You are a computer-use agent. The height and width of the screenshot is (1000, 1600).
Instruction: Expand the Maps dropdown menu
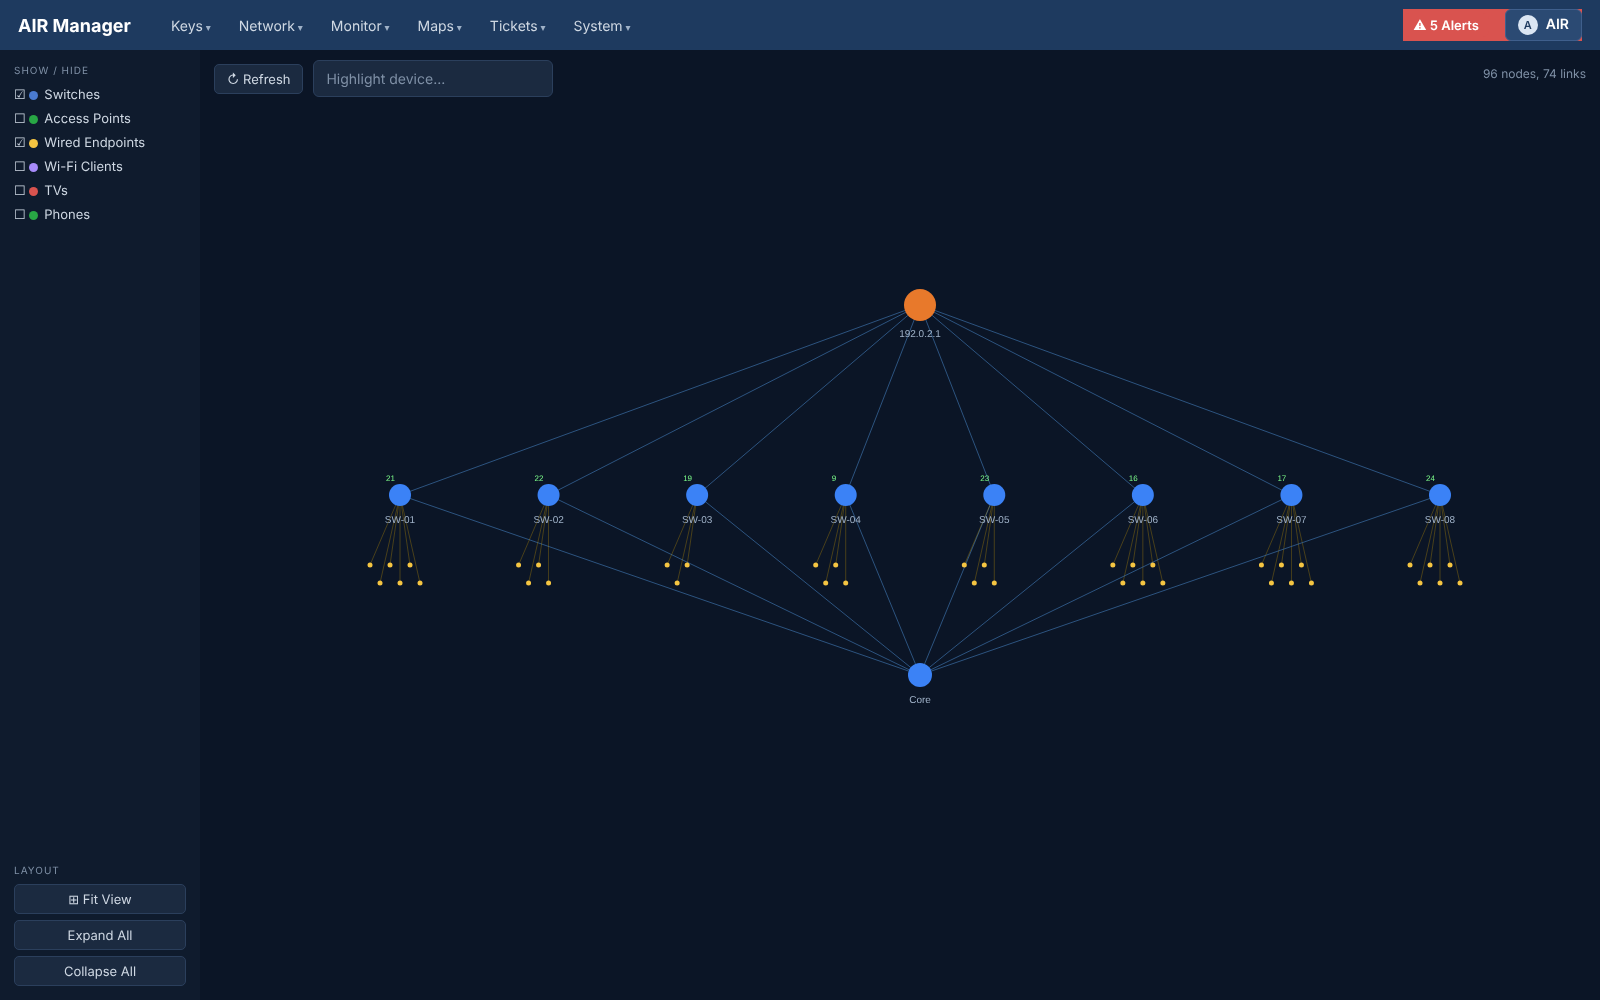coord(439,26)
